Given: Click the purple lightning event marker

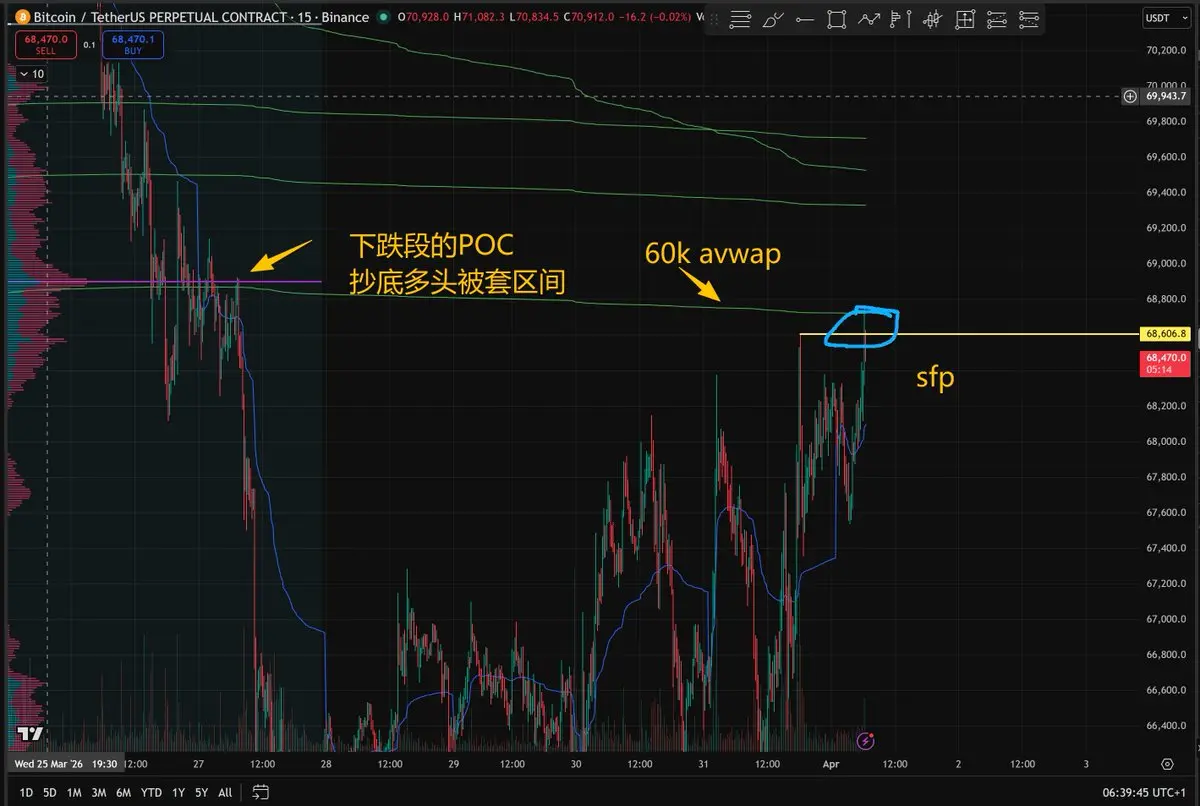Looking at the screenshot, I should [x=866, y=741].
